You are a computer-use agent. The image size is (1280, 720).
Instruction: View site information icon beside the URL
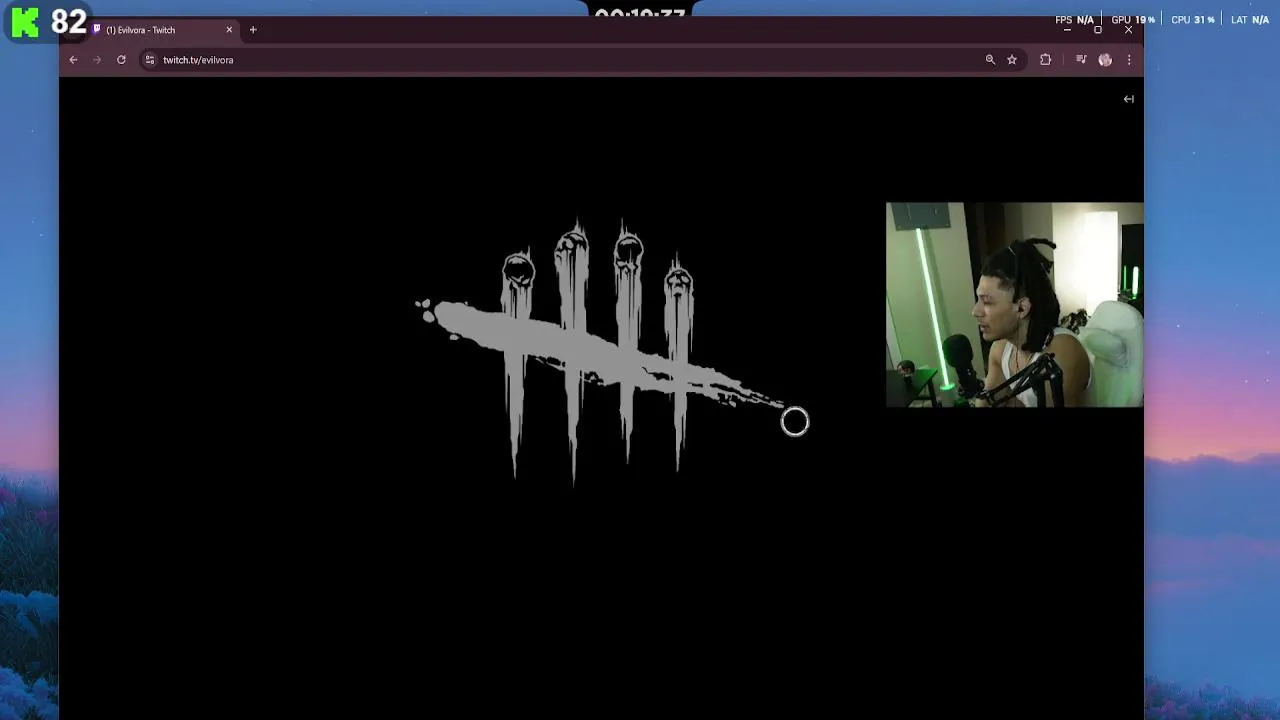pos(150,60)
